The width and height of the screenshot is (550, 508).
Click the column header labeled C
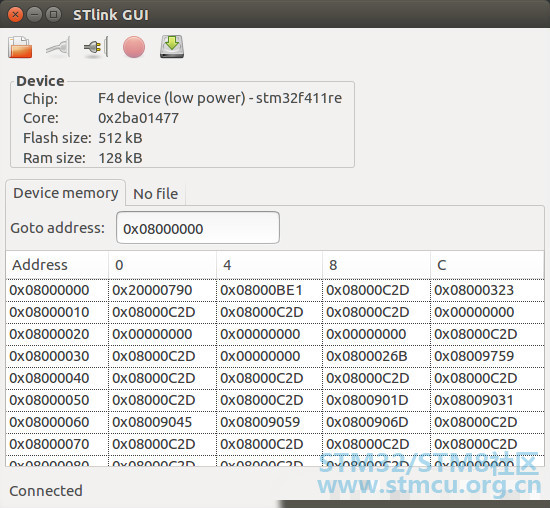click(487, 265)
